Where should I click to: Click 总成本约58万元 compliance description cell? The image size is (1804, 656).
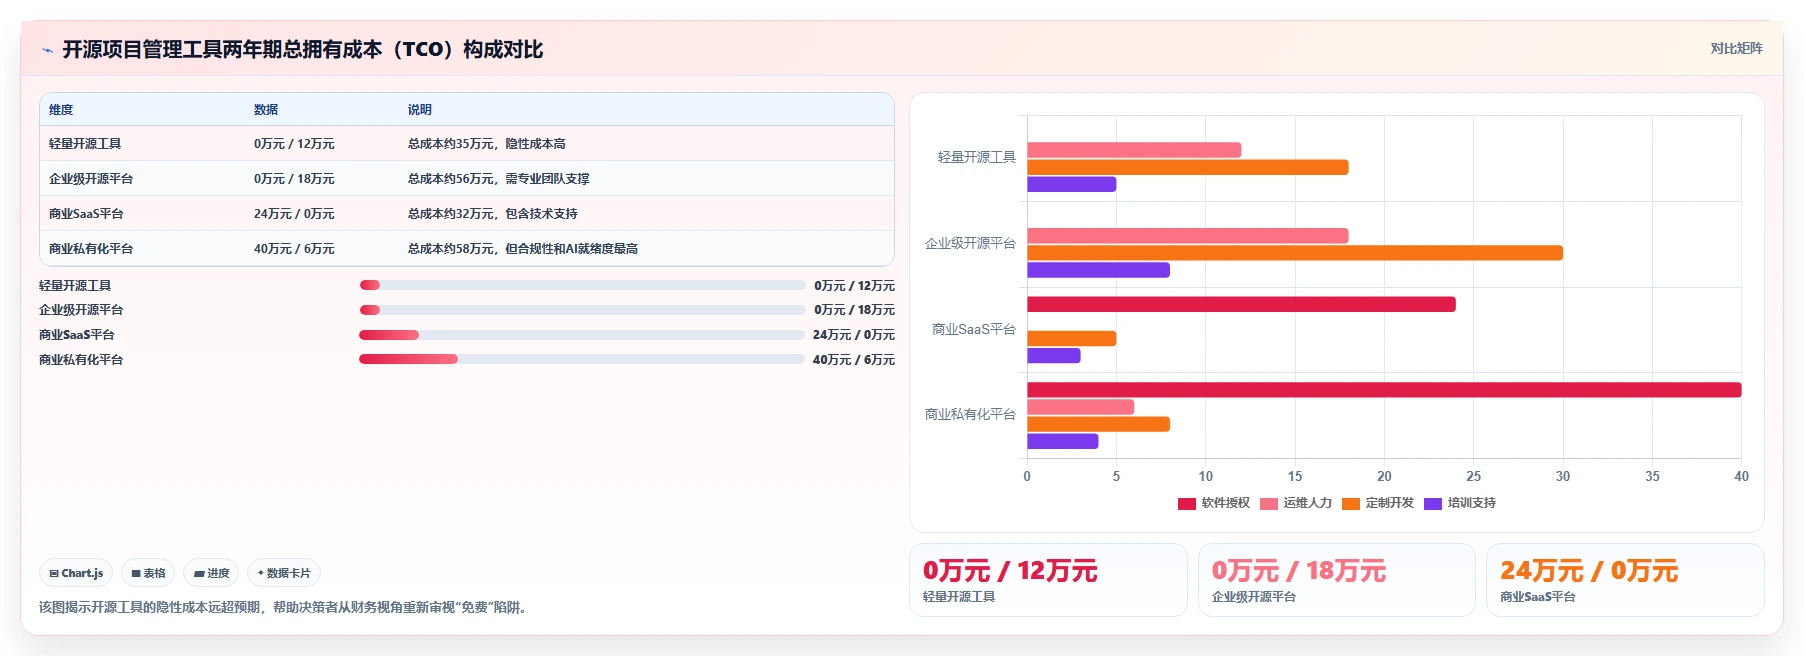click(x=523, y=249)
